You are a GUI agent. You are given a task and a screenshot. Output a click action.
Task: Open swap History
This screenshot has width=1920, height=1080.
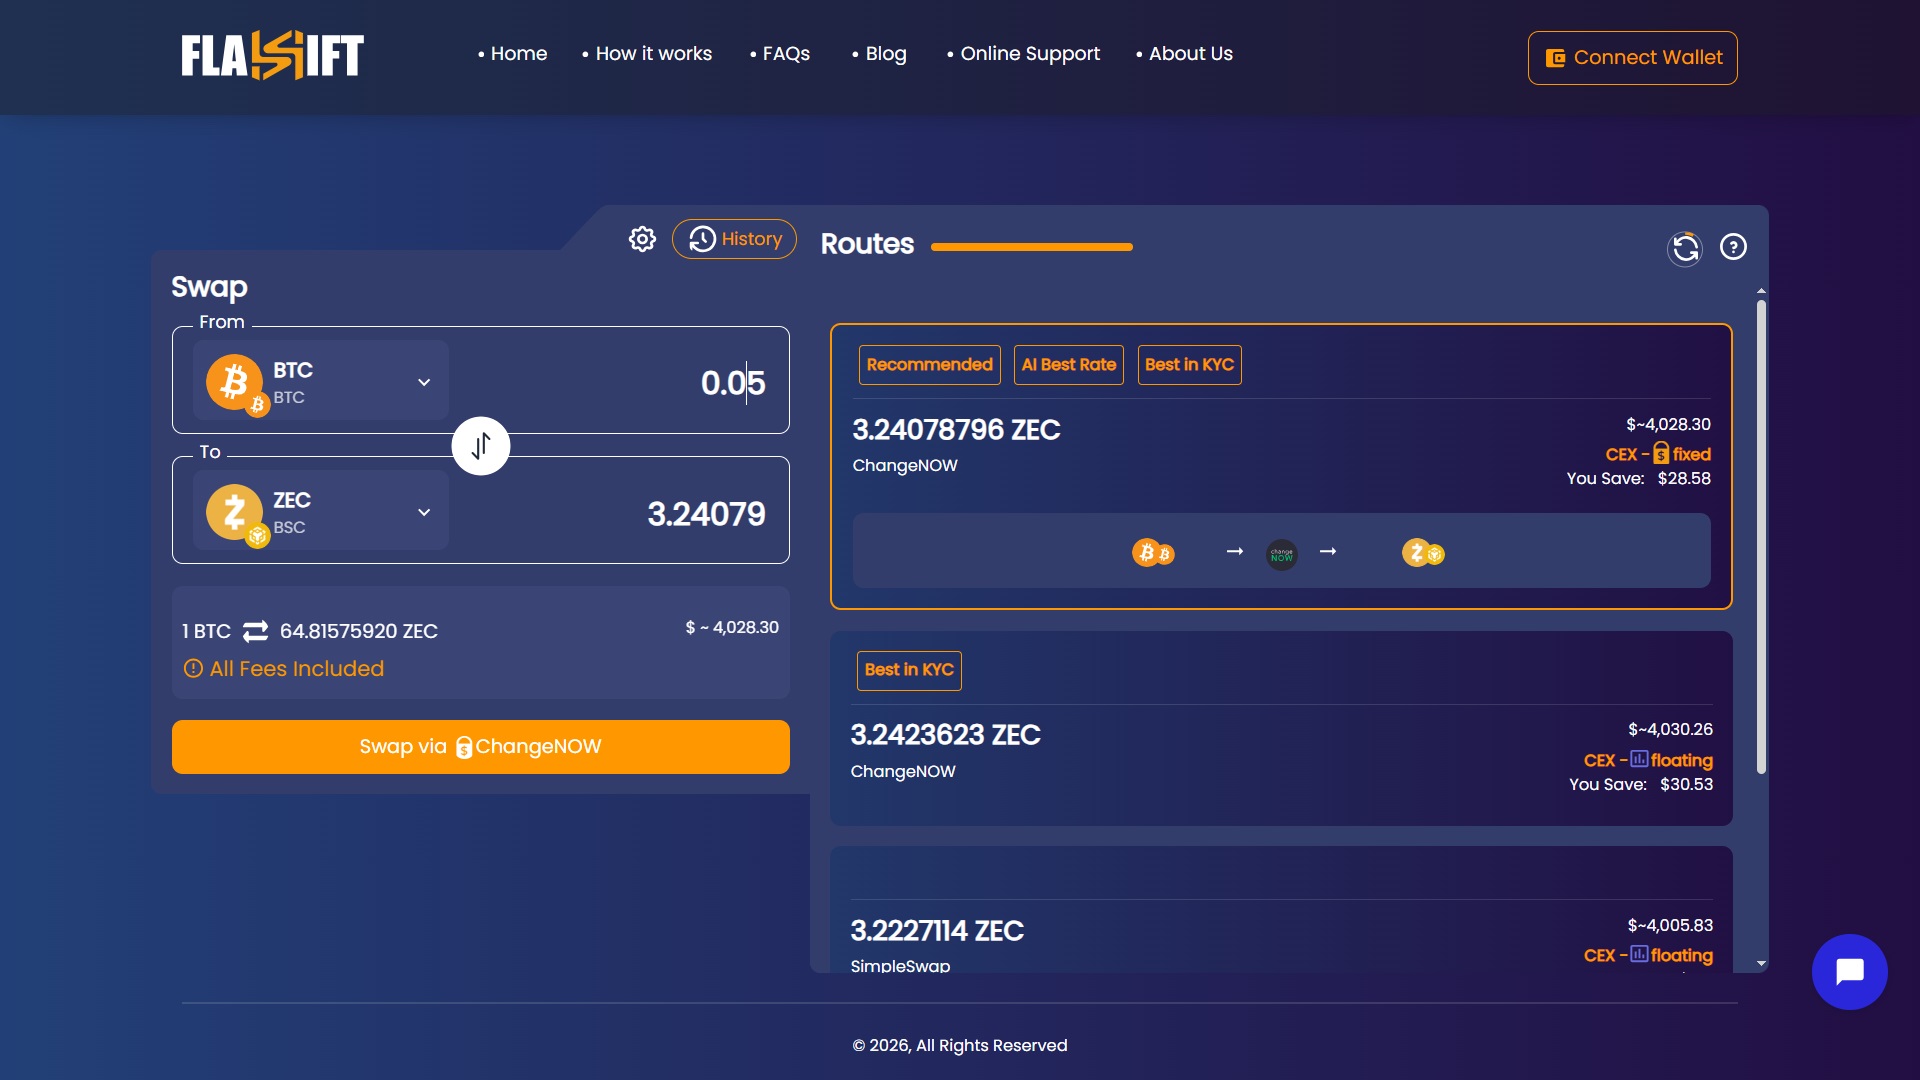(x=734, y=239)
